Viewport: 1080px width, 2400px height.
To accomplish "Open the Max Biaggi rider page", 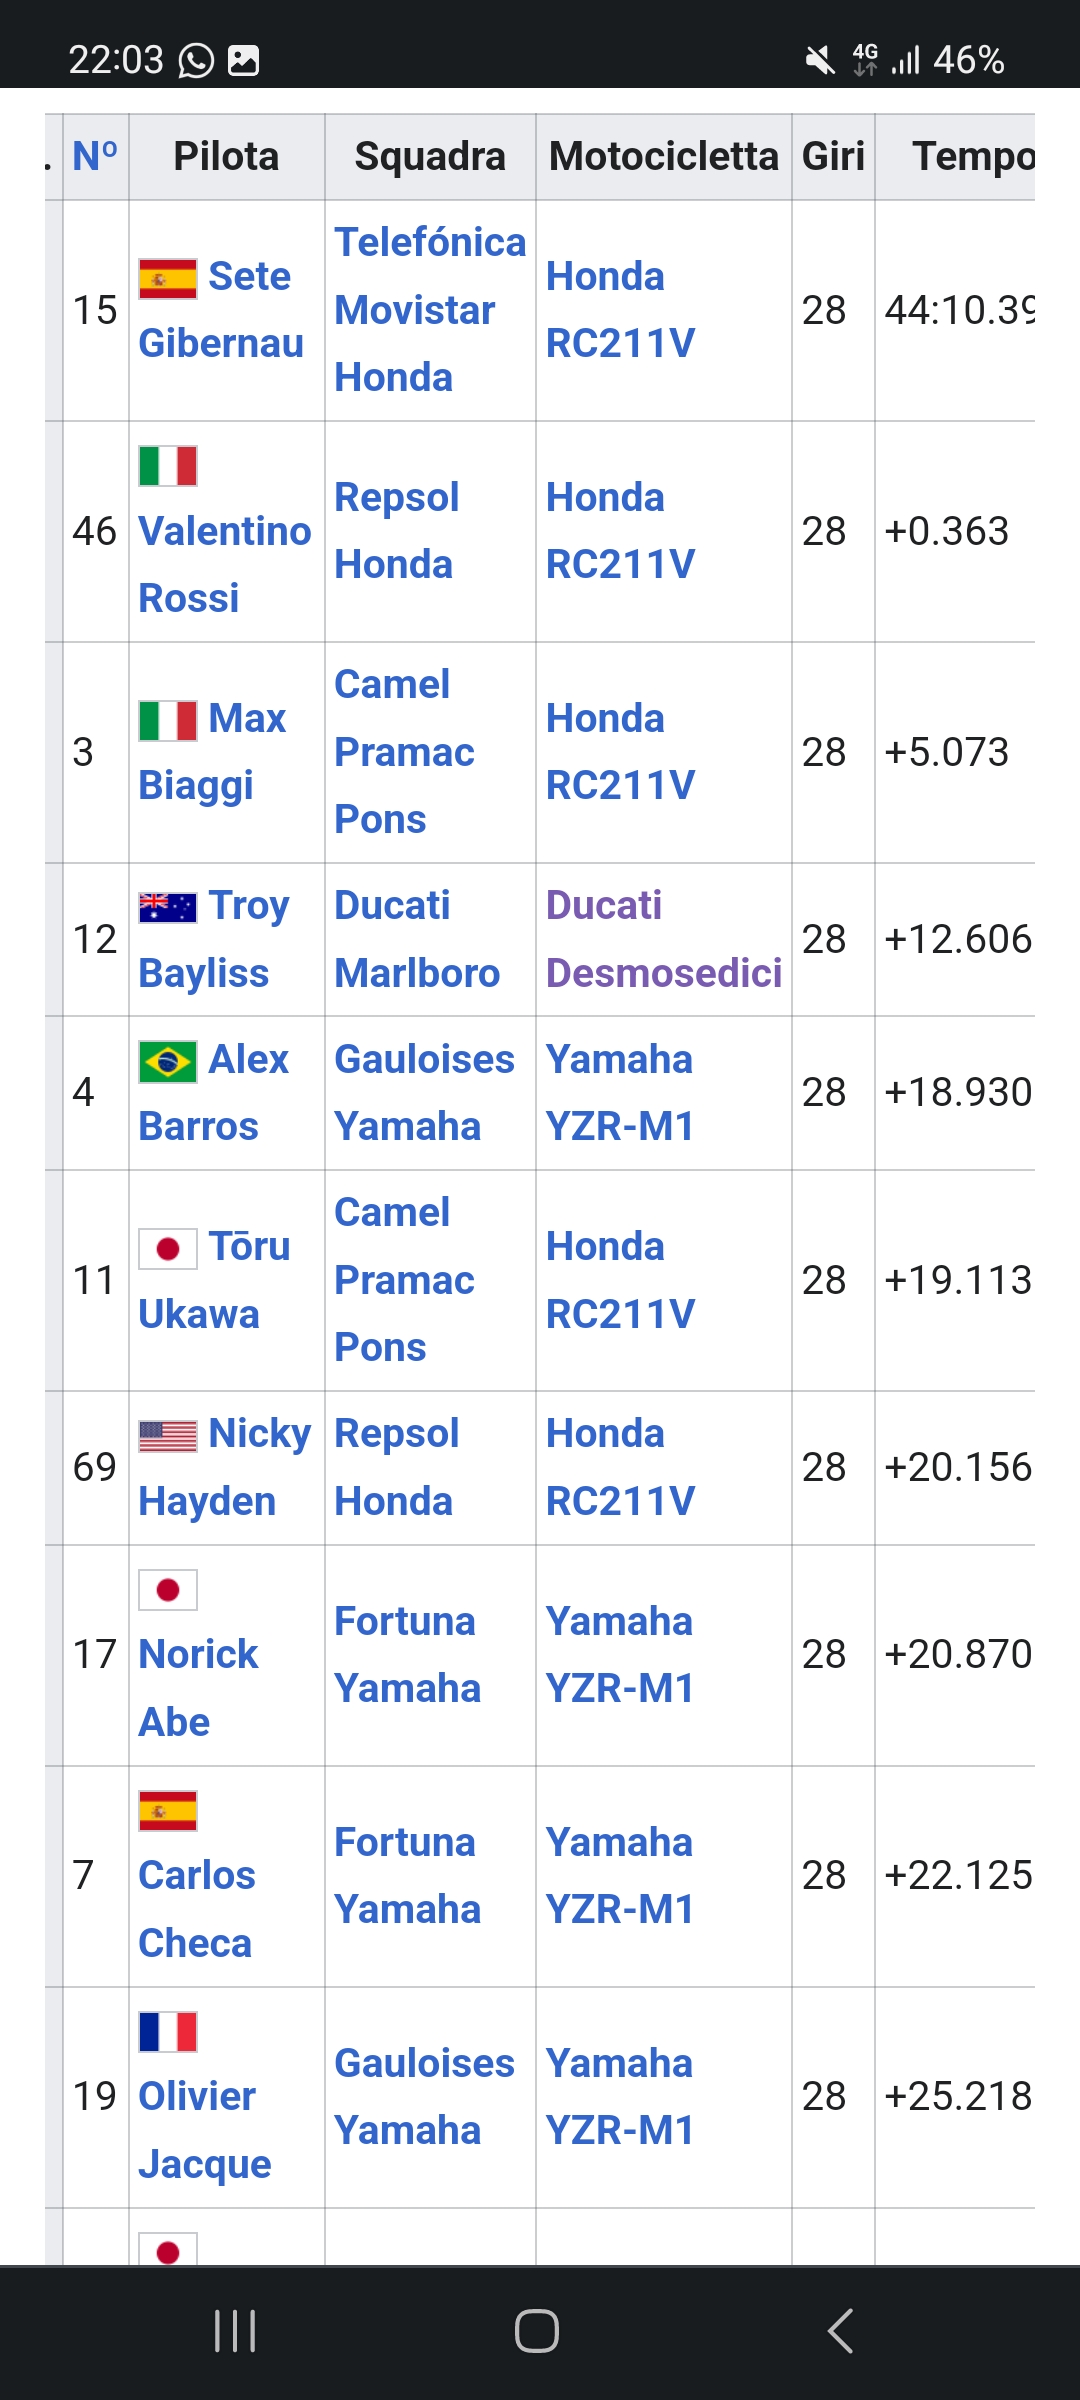I will point(213,752).
